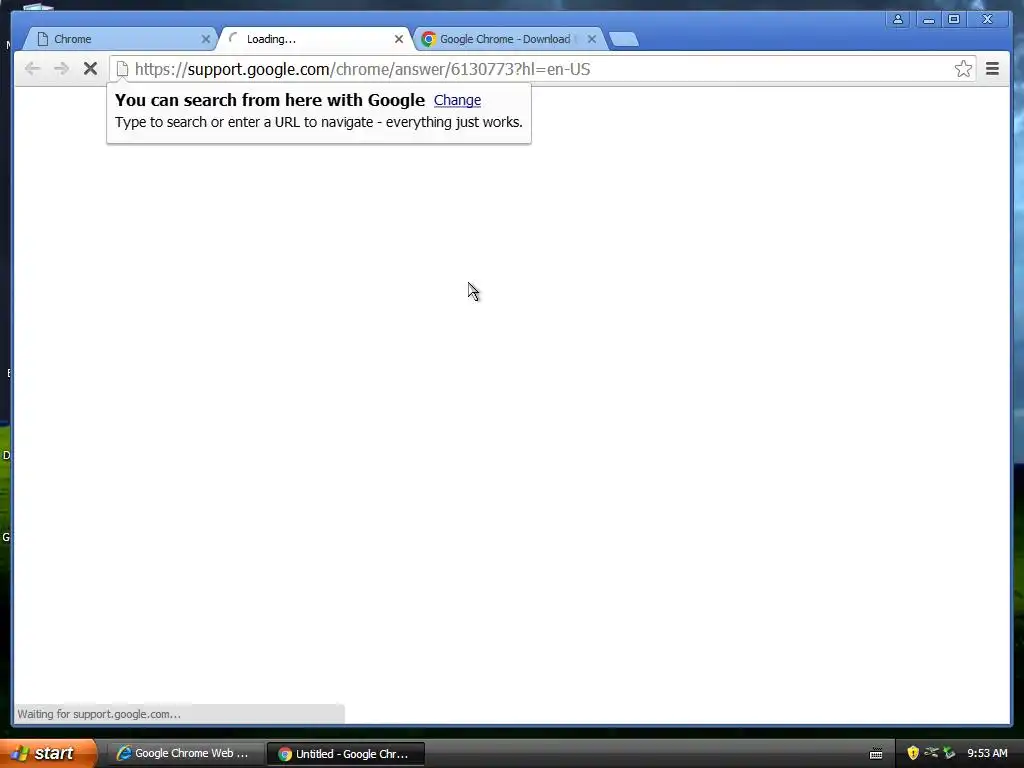This screenshot has height=768, width=1024.
Task: Click the Change search engine link
Action: [457, 100]
